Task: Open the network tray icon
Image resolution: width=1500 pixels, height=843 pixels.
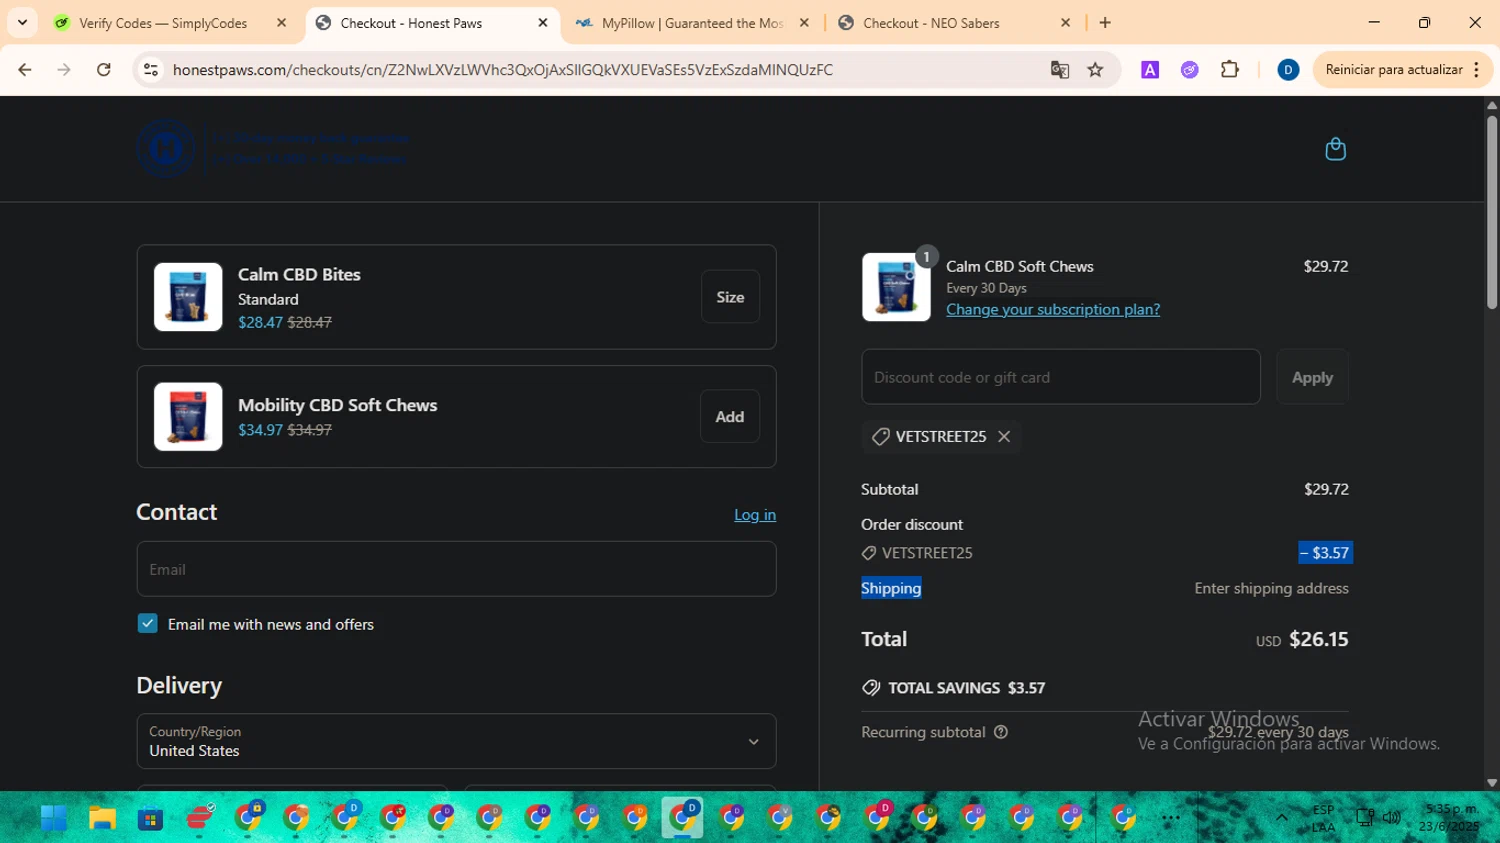Action: click(1364, 817)
